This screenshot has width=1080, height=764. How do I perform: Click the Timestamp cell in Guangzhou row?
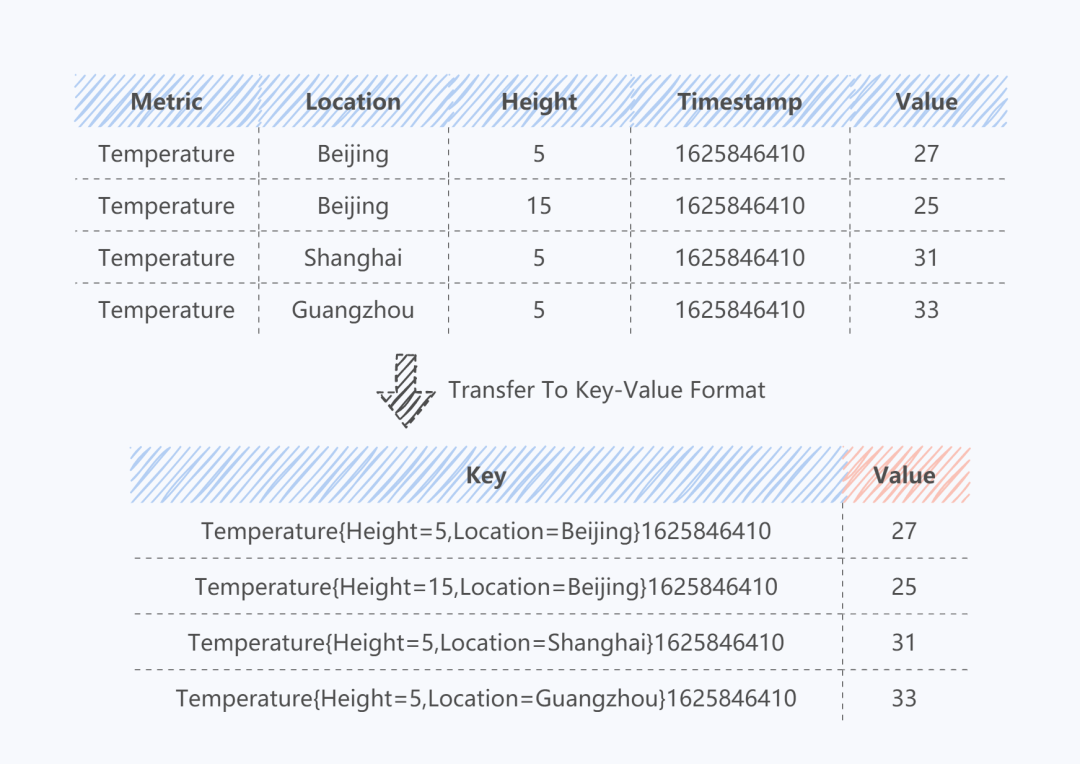[739, 310]
